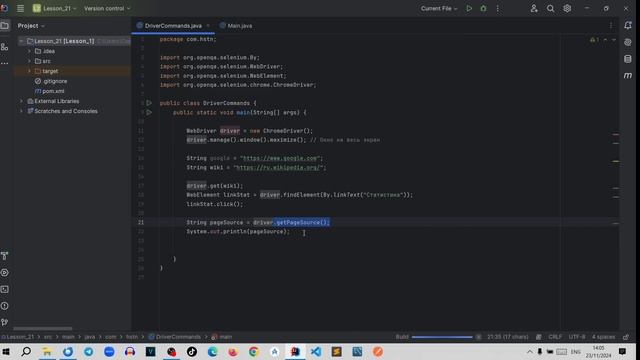Show more tool windows ellipsis in left sidebar

pos(5,63)
